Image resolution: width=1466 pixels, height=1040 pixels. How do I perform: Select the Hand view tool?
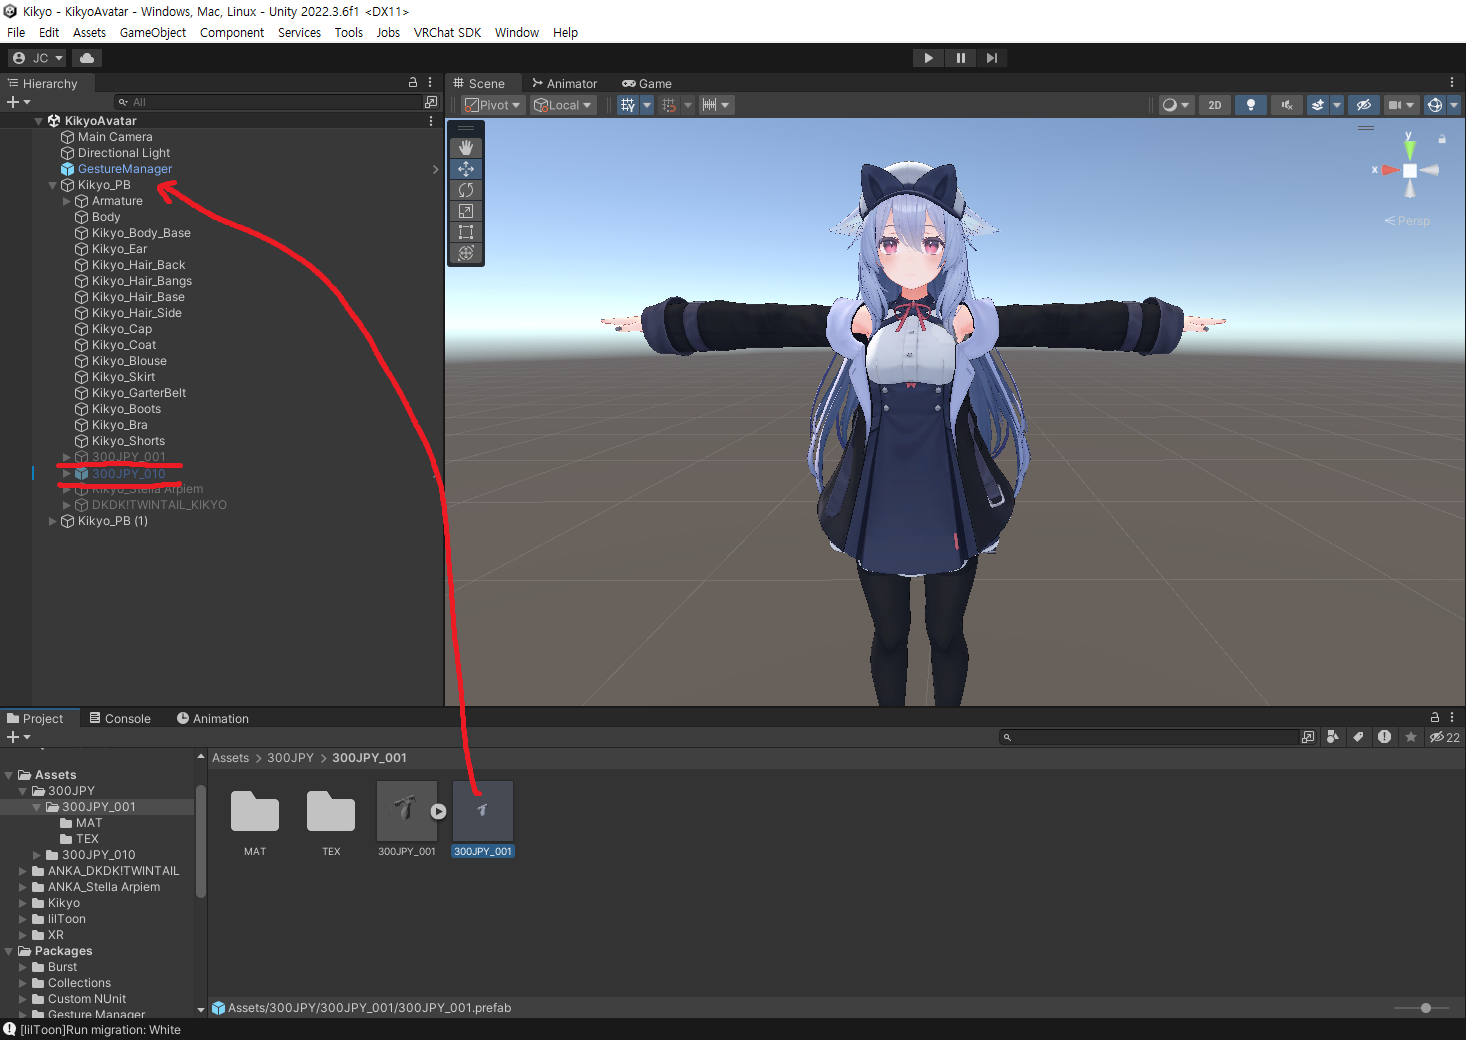(x=466, y=148)
